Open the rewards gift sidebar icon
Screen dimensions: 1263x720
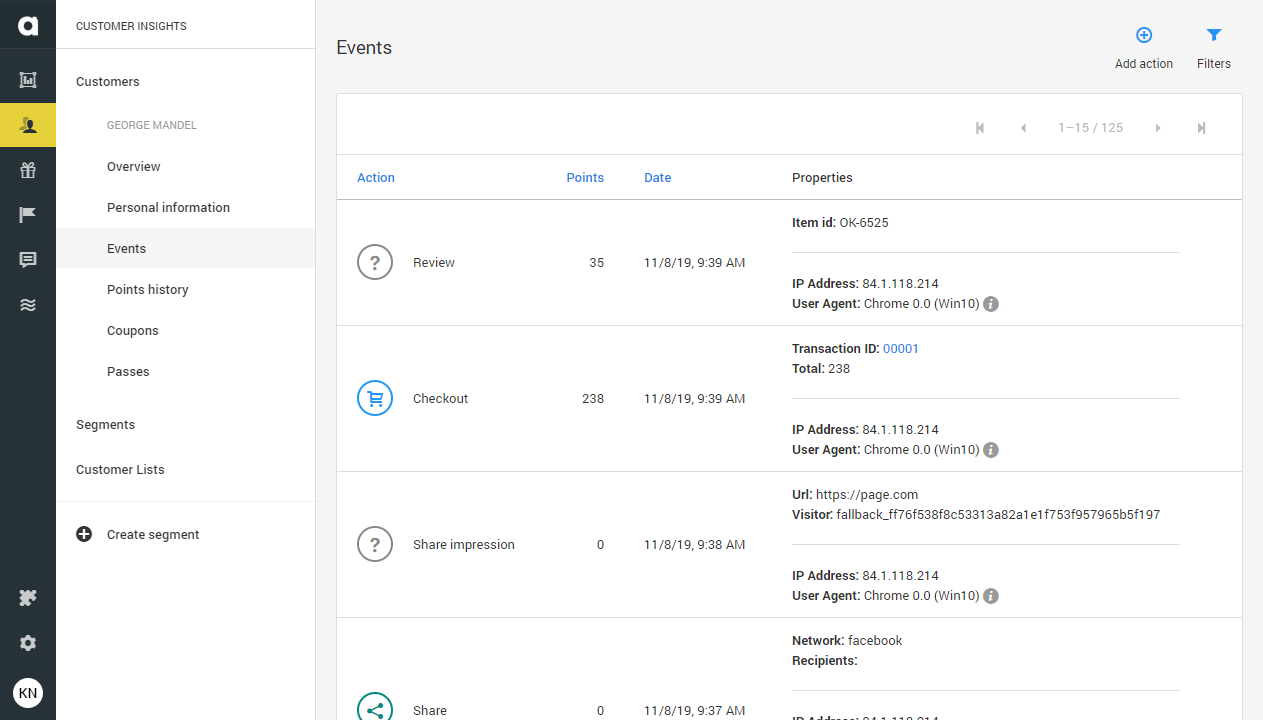click(x=28, y=170)
